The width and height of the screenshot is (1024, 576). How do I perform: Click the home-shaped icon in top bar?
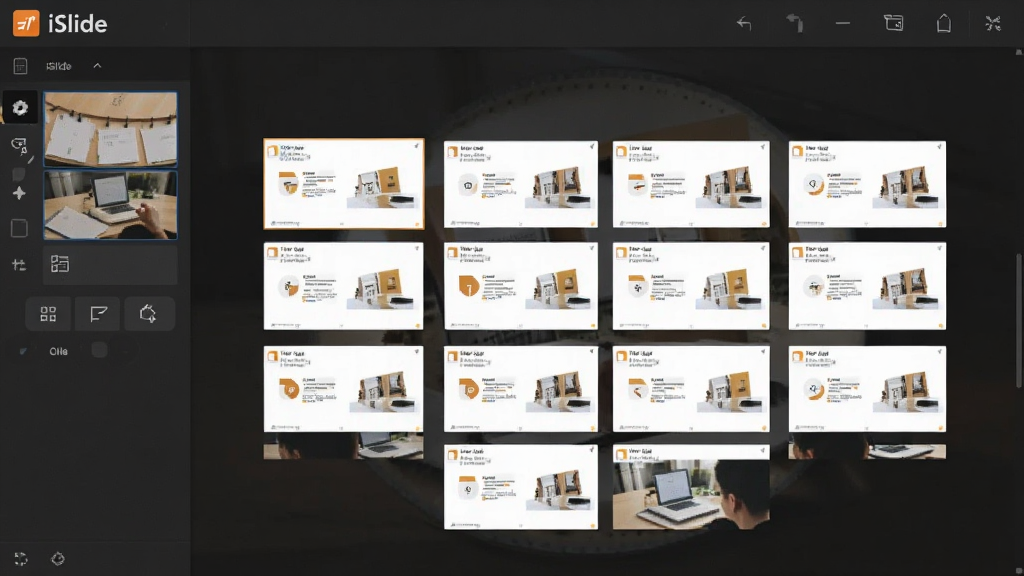(944, 24)
